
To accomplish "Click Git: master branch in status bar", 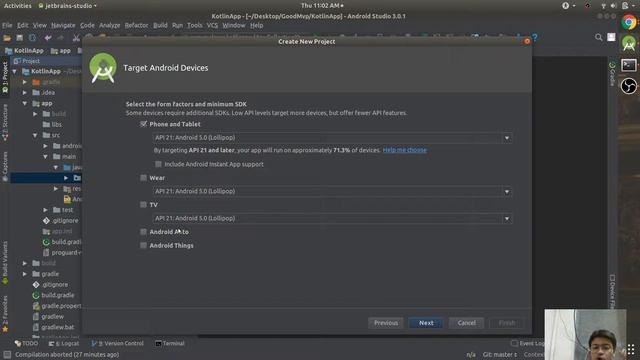I will (500, 355).
